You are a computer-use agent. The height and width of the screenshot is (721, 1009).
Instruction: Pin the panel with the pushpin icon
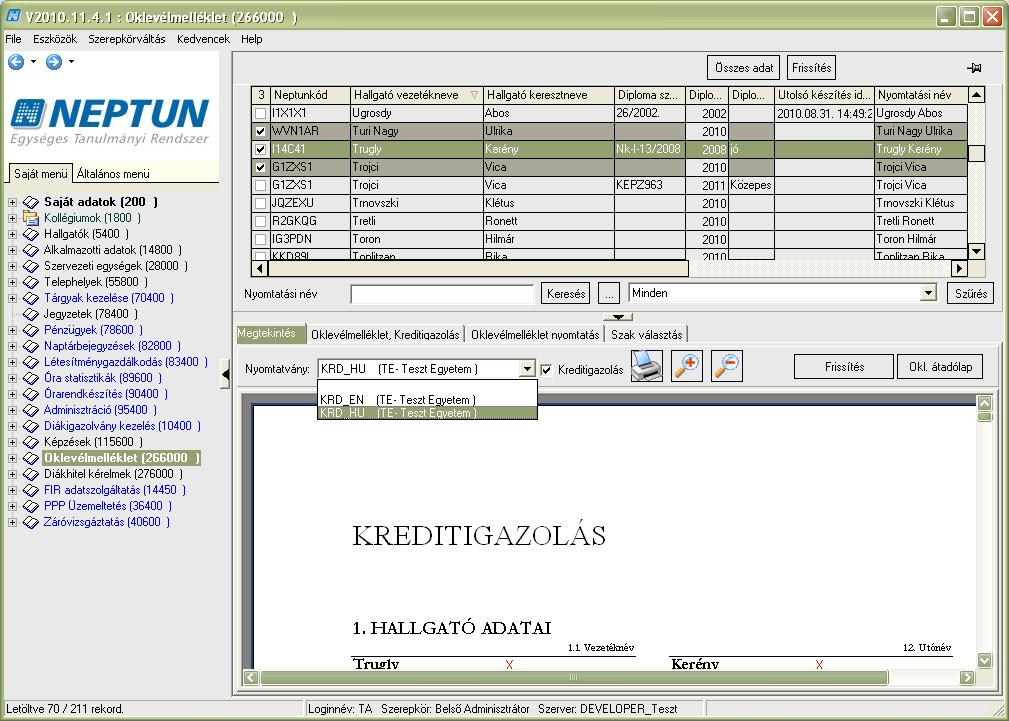(974, 68)
